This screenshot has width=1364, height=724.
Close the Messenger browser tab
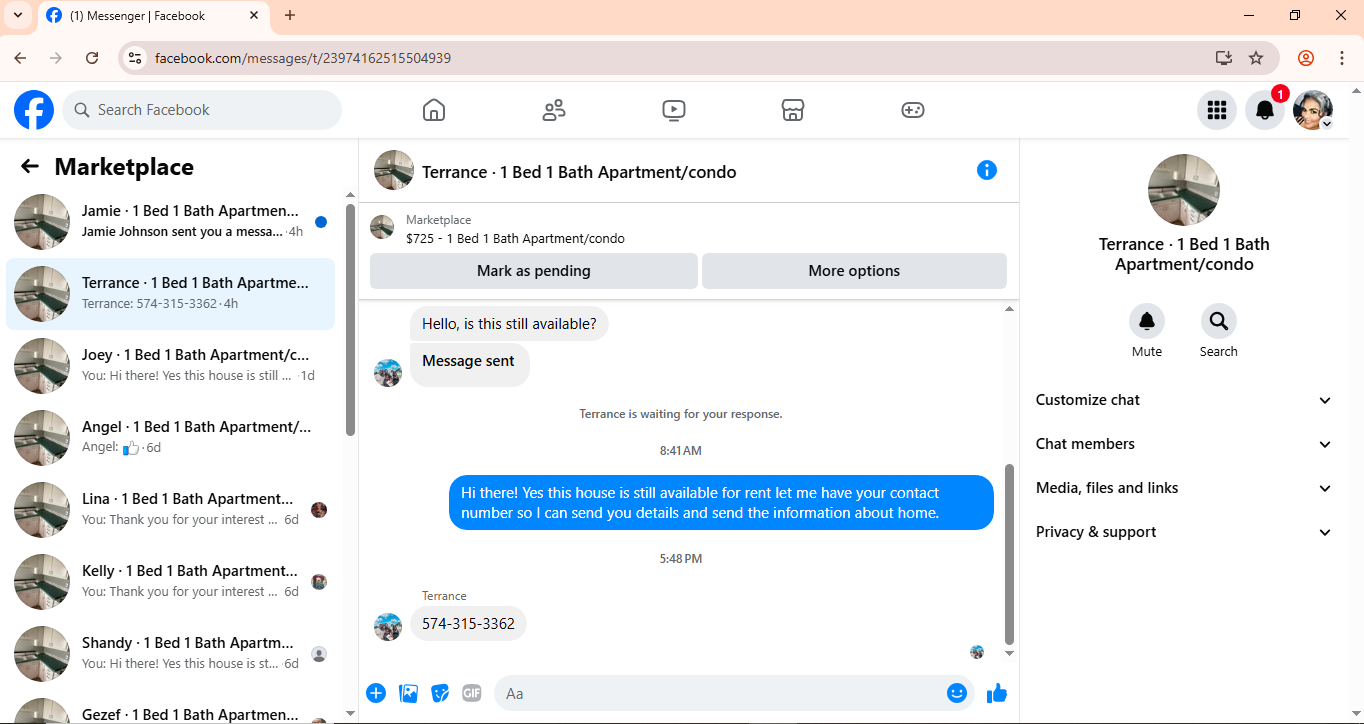pyautogui.click(x=254, y=15)
